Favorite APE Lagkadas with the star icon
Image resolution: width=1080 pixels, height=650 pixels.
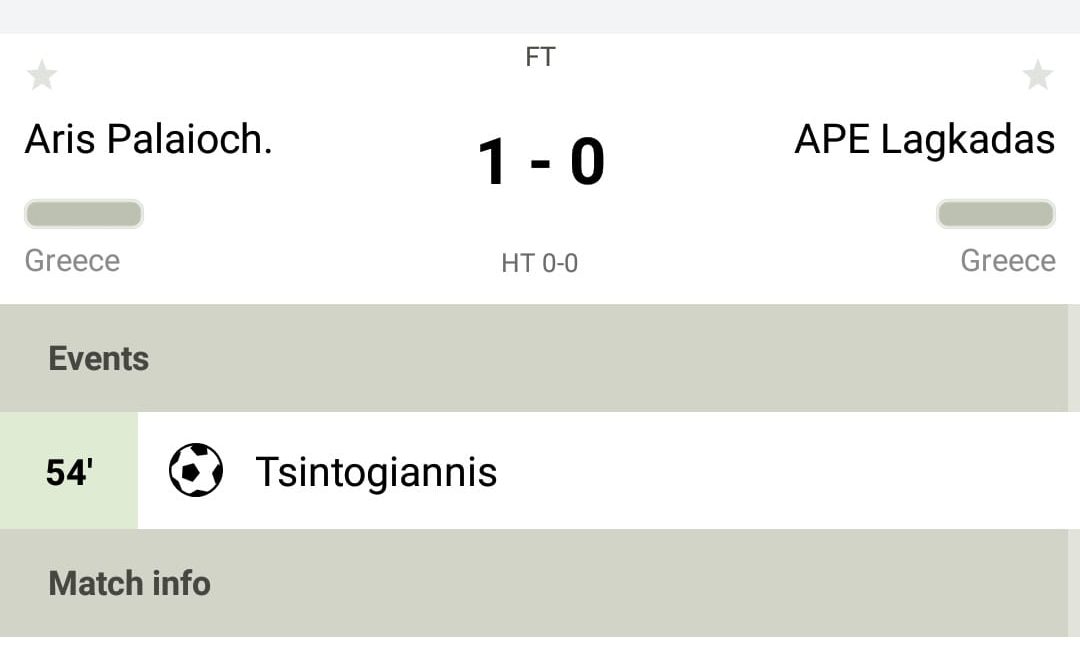click(1038, 75)
